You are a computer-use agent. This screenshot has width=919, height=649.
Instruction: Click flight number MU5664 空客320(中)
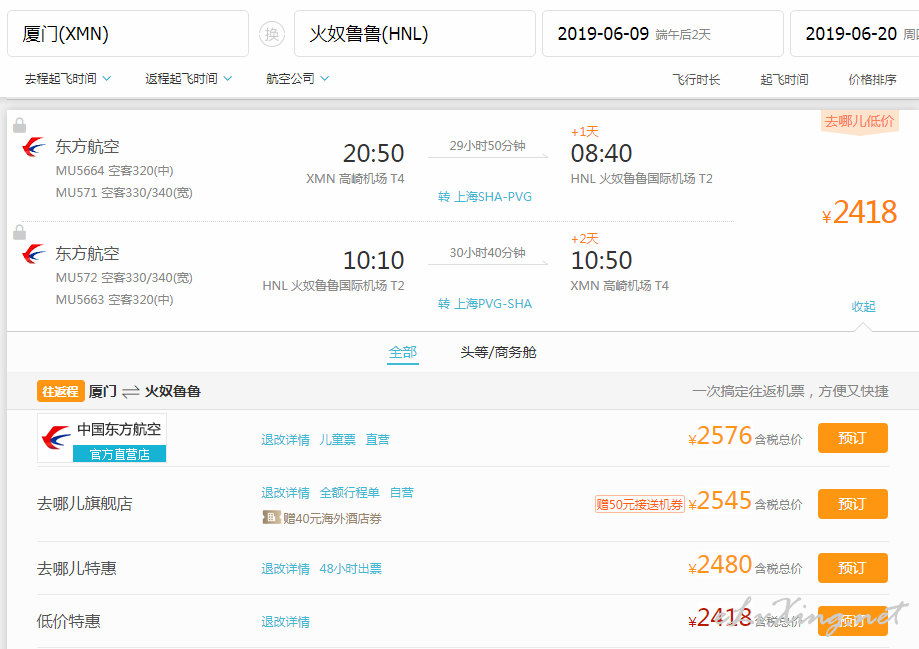[x=114, y=171]
